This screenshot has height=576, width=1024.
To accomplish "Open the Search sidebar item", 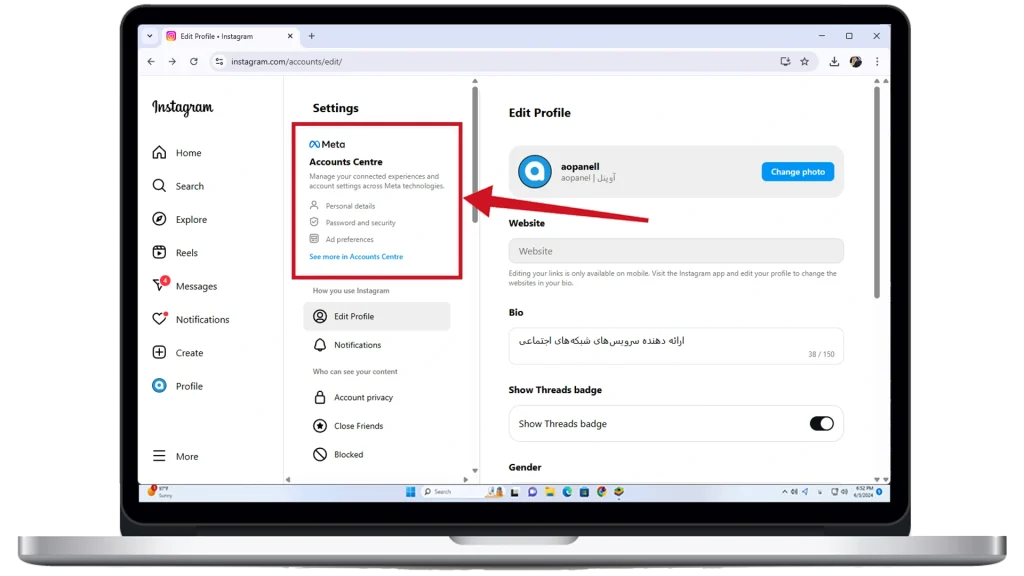I will point(178,186).
